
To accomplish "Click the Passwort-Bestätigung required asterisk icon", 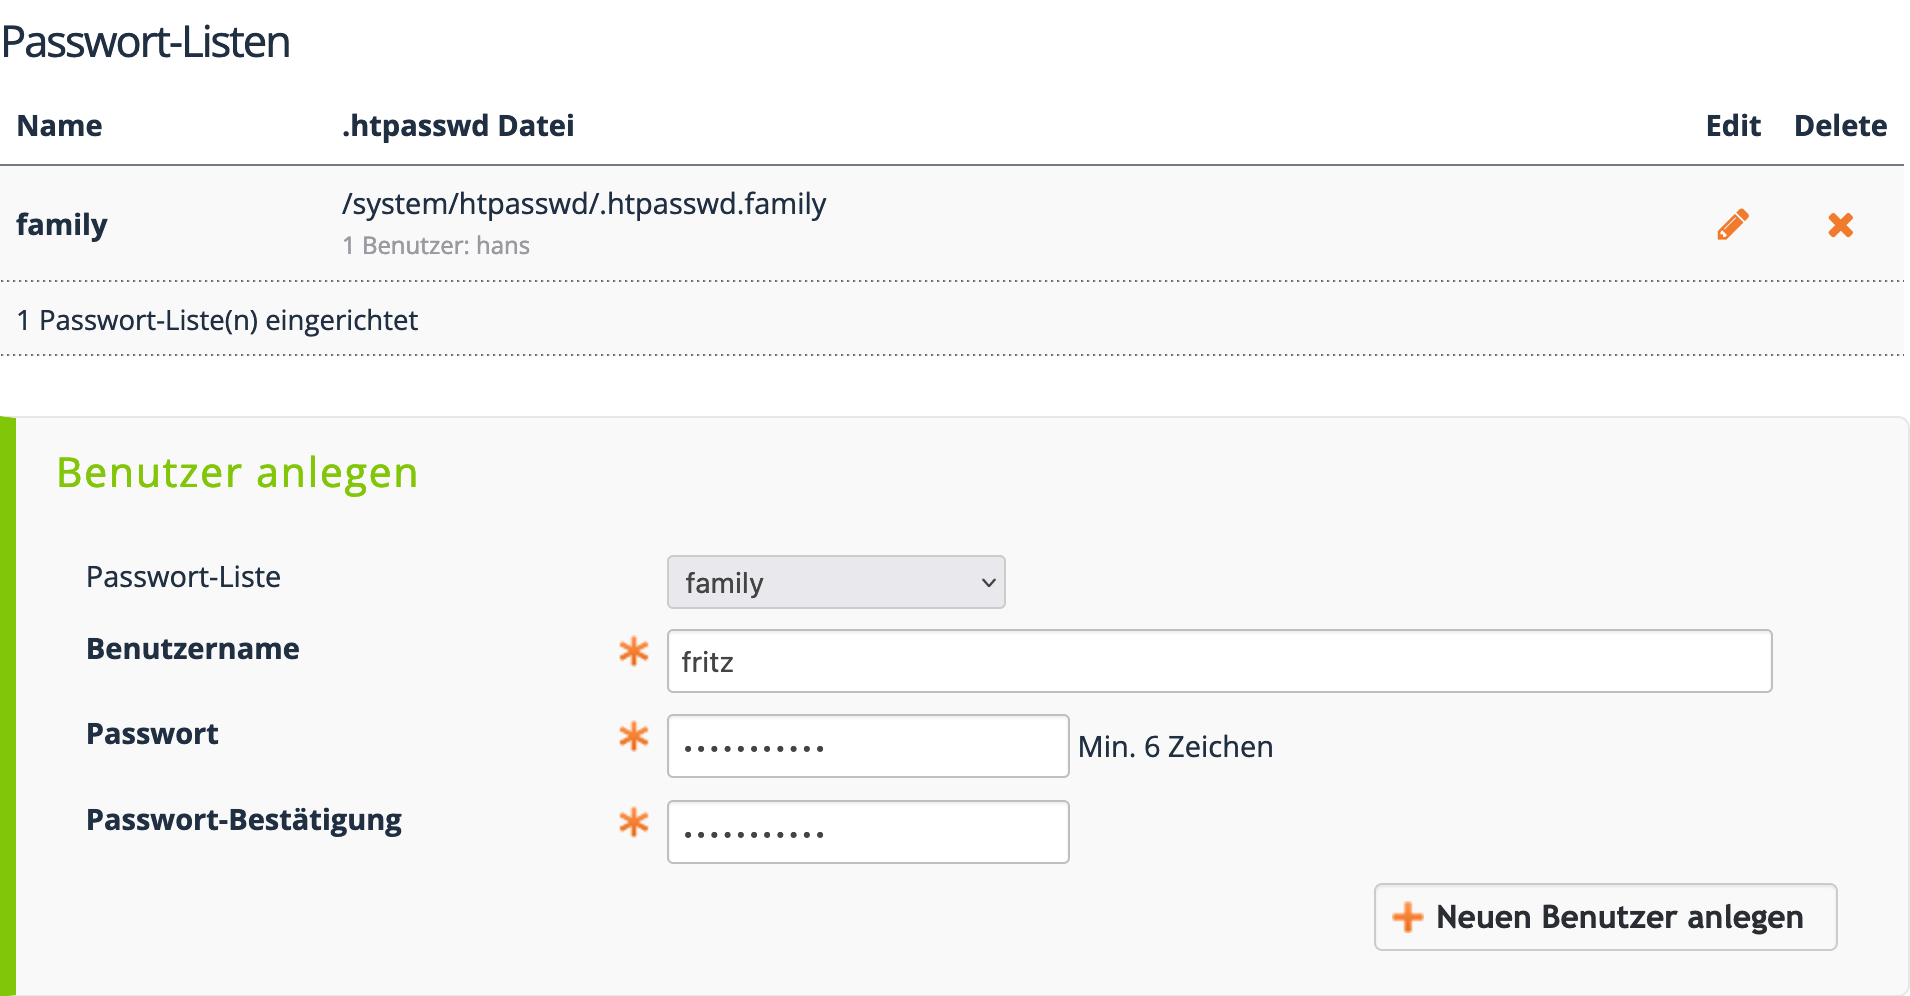I will (x=634, y=823).
